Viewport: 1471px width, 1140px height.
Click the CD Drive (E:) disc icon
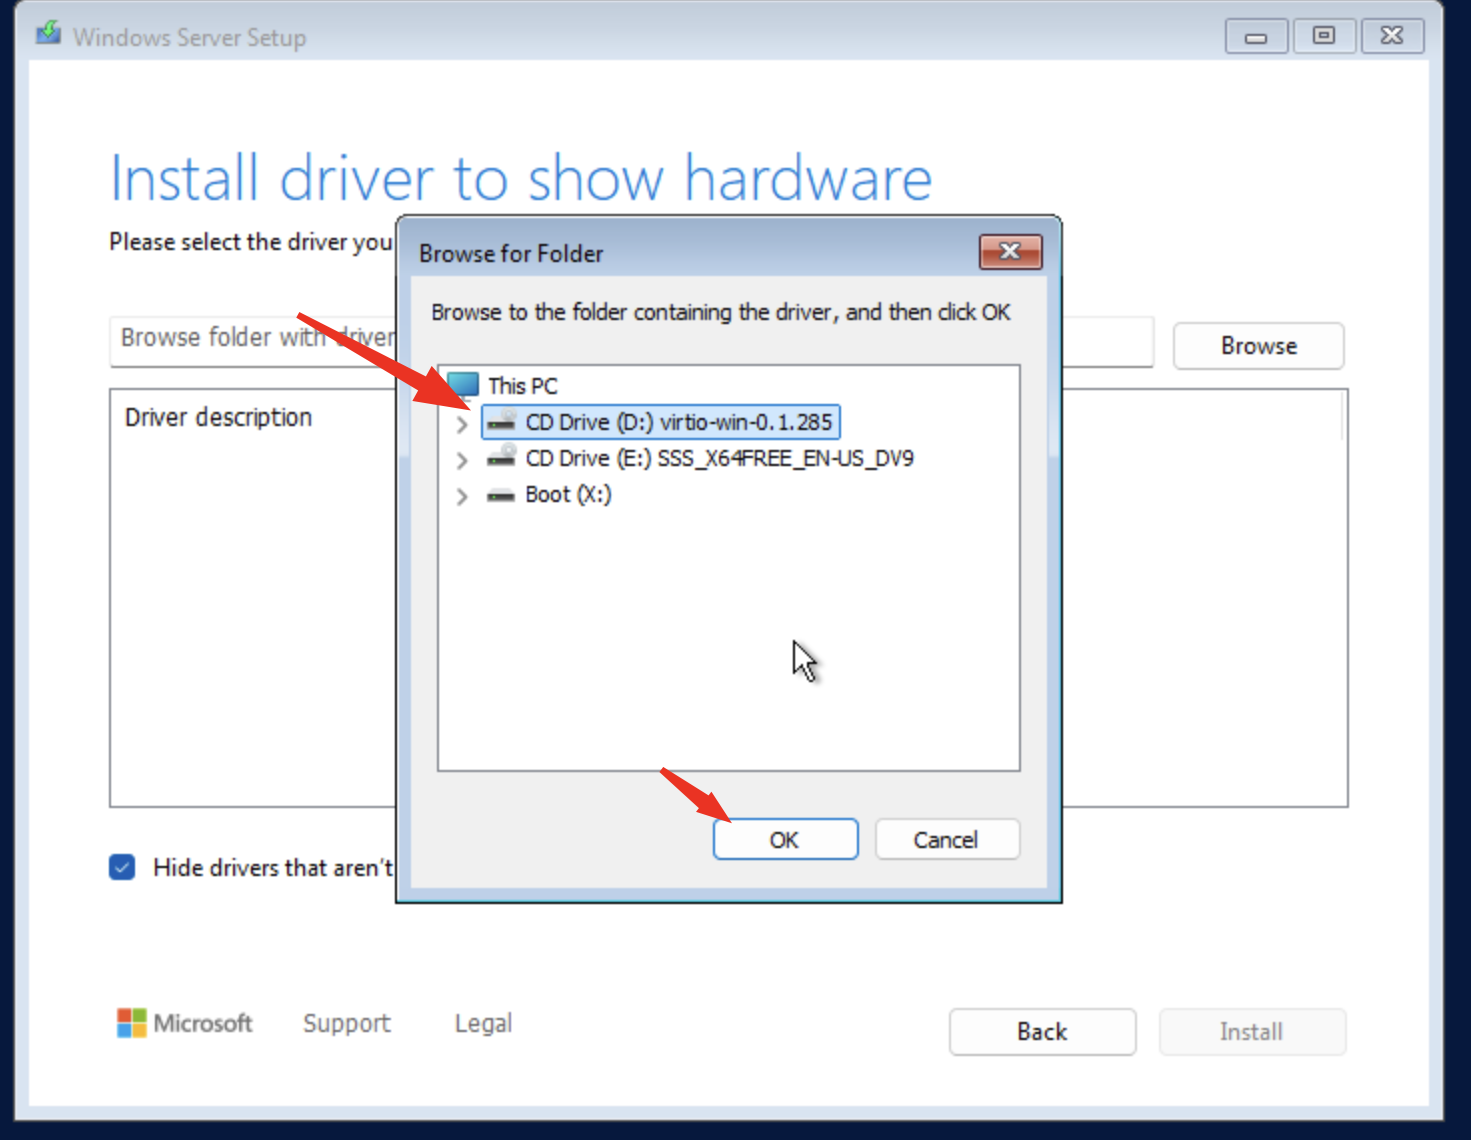tap(501, 458)
